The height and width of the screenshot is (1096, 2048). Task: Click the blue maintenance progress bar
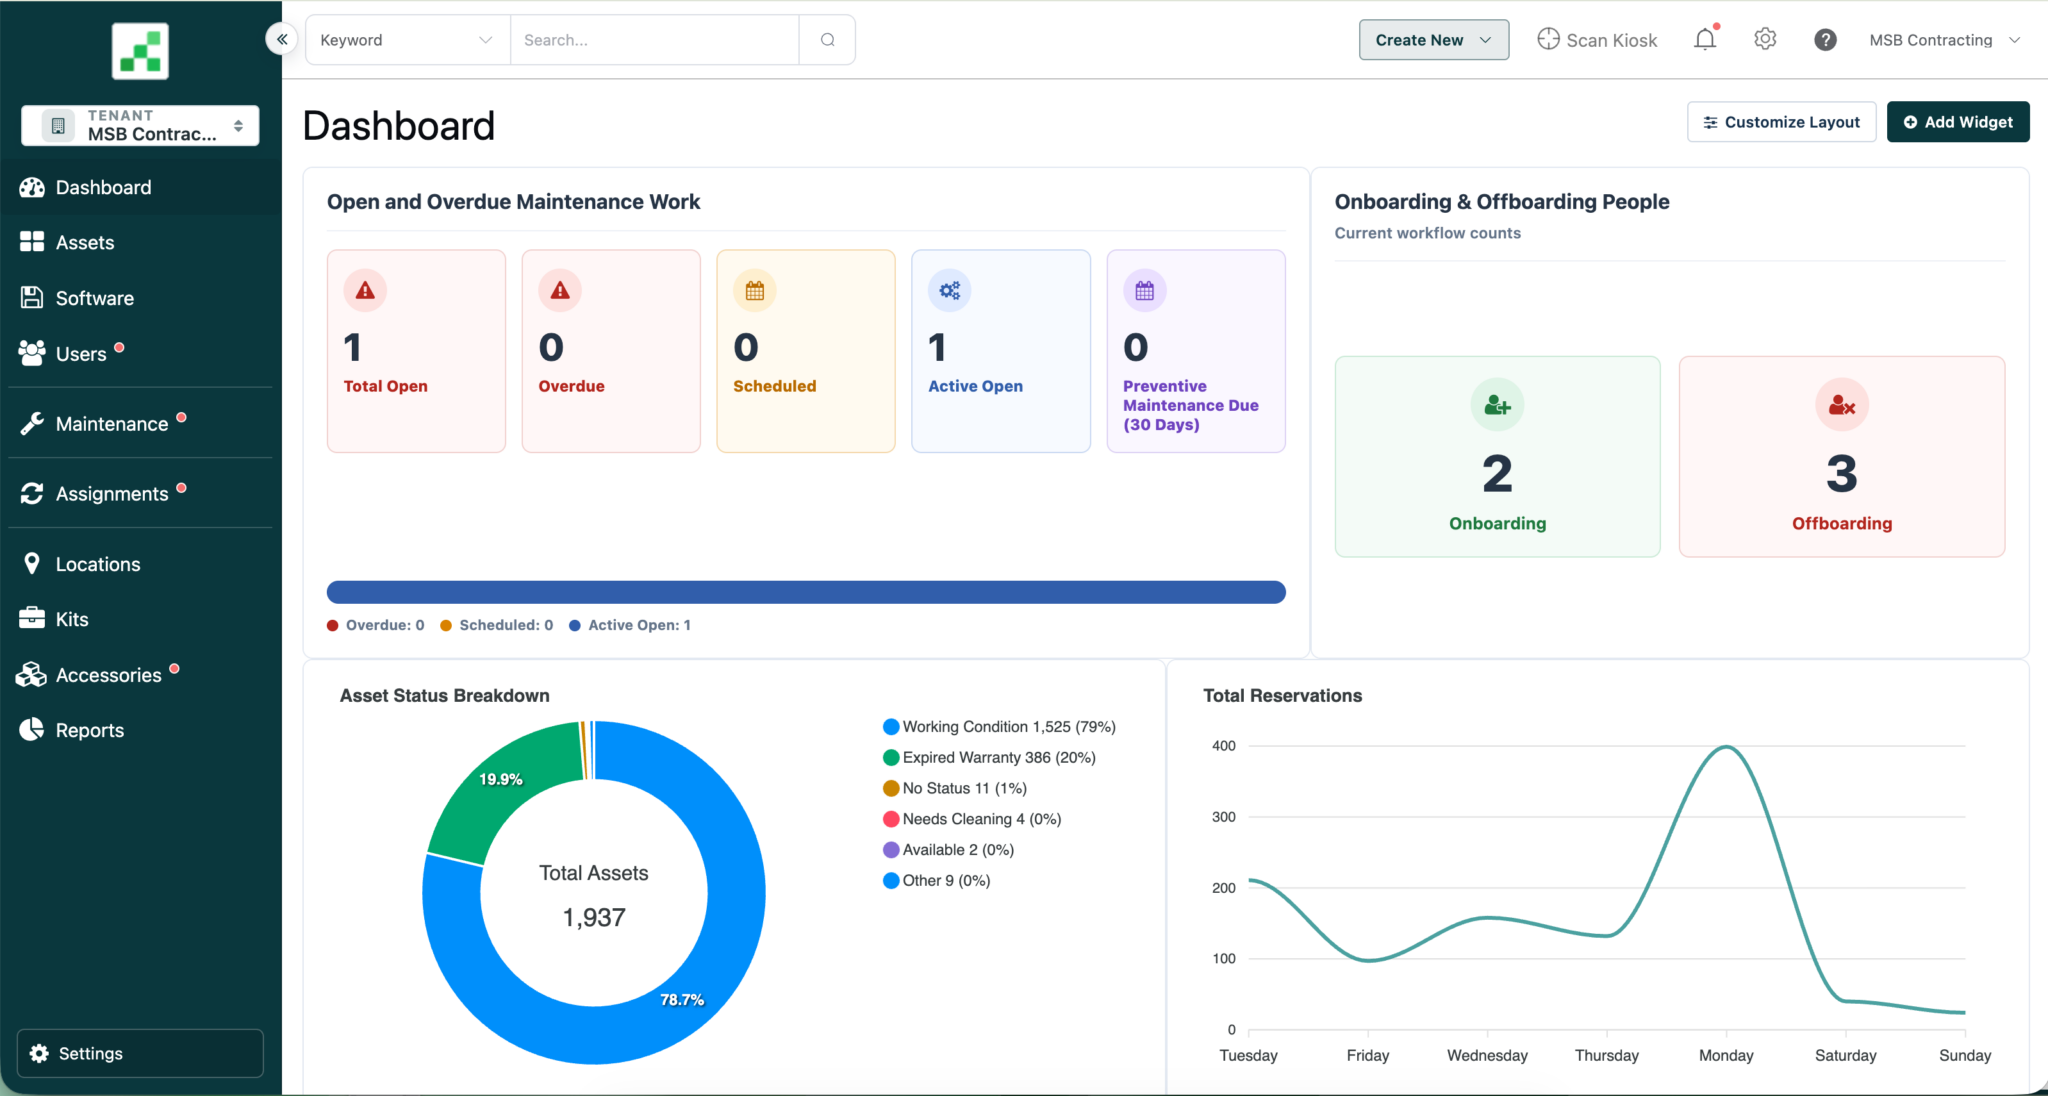(806, 592)
